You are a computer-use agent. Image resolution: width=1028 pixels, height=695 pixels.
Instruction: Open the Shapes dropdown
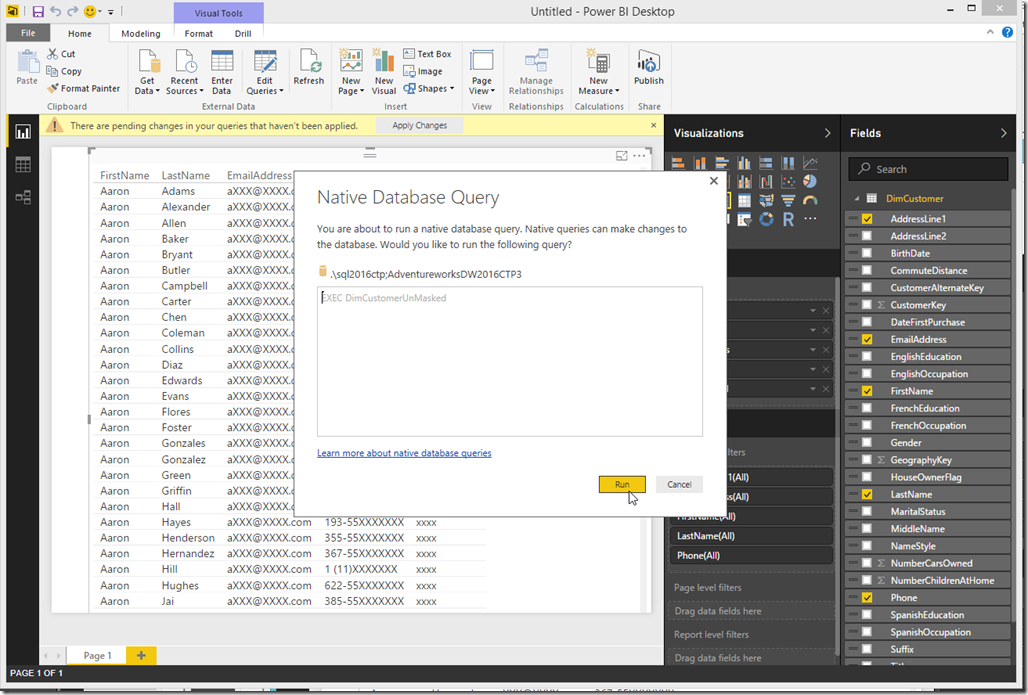point(429,89)
